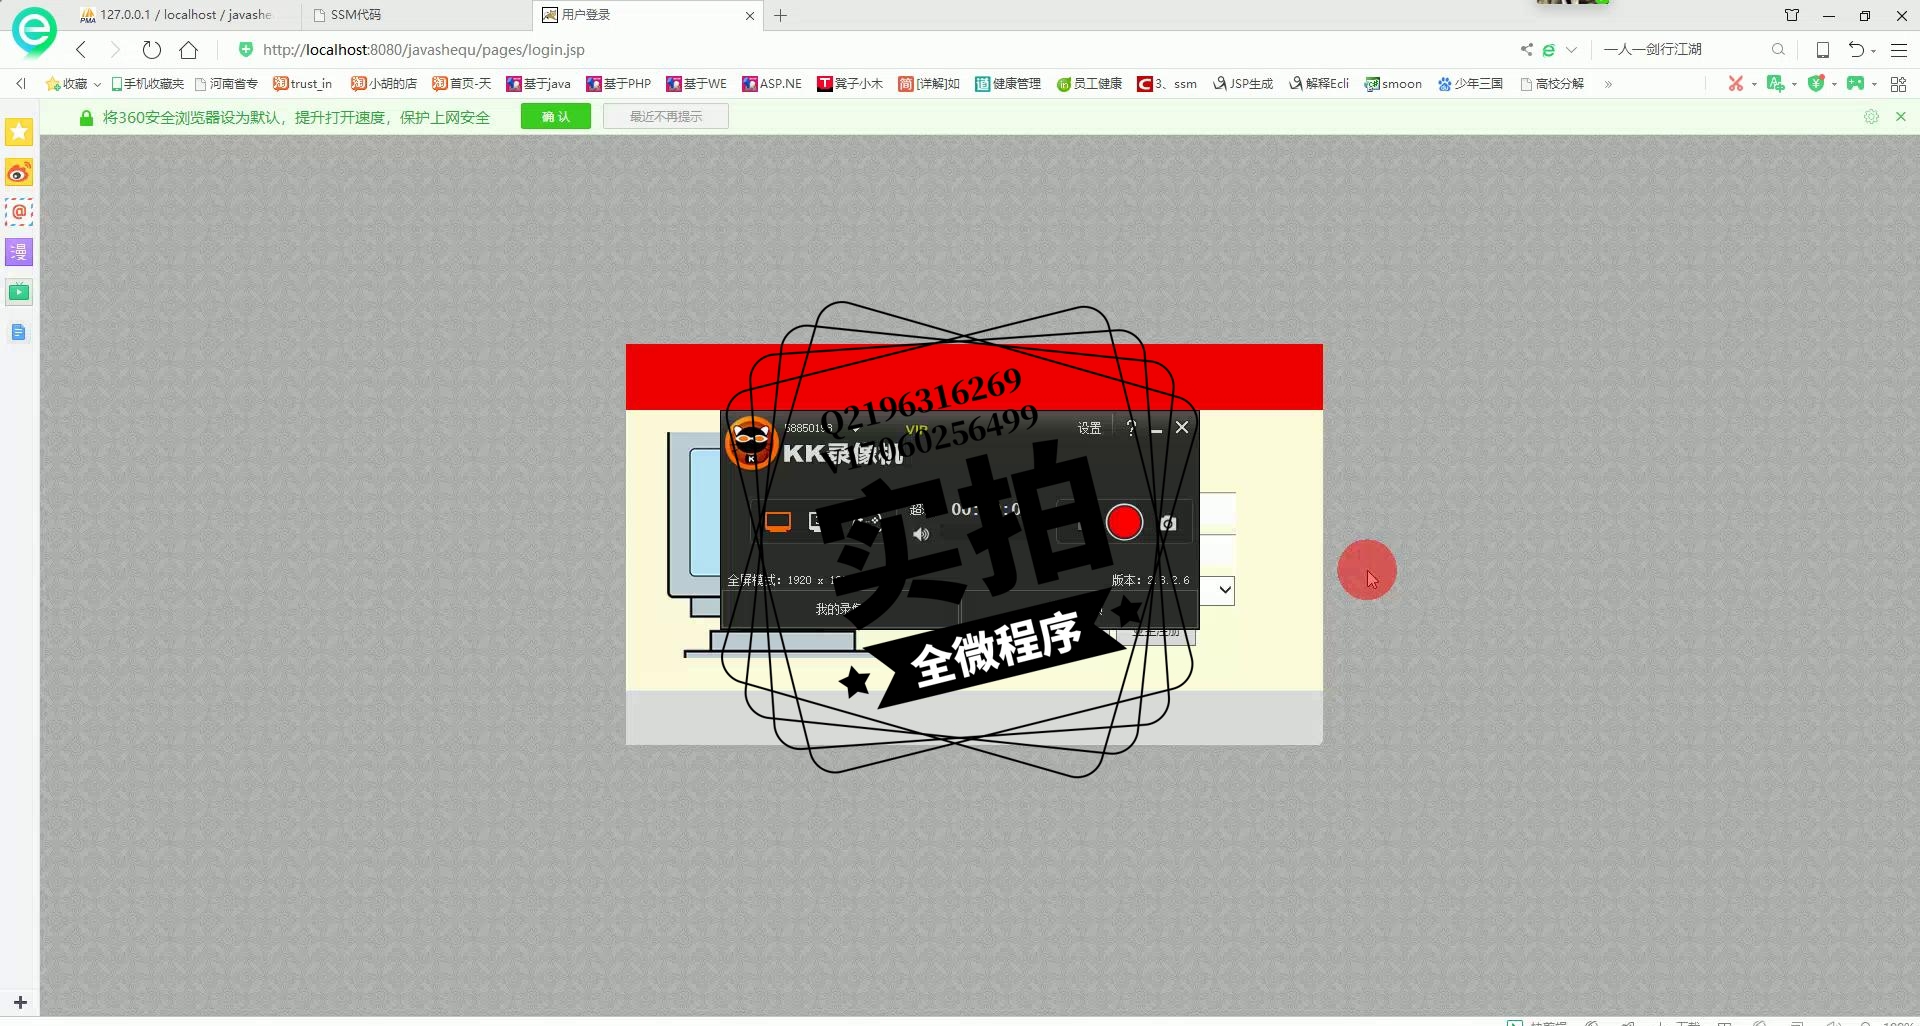Open the mobile phone mode icon
The height and width of the screenshot is (1026, 1920).
click(x=1823, y=49)
